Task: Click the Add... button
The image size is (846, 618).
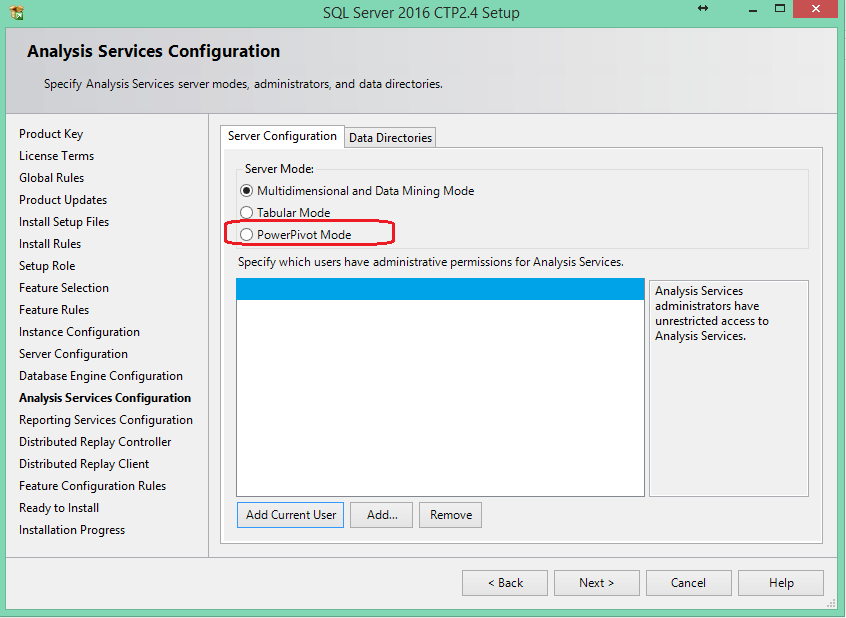Action: tap(381, 515)
